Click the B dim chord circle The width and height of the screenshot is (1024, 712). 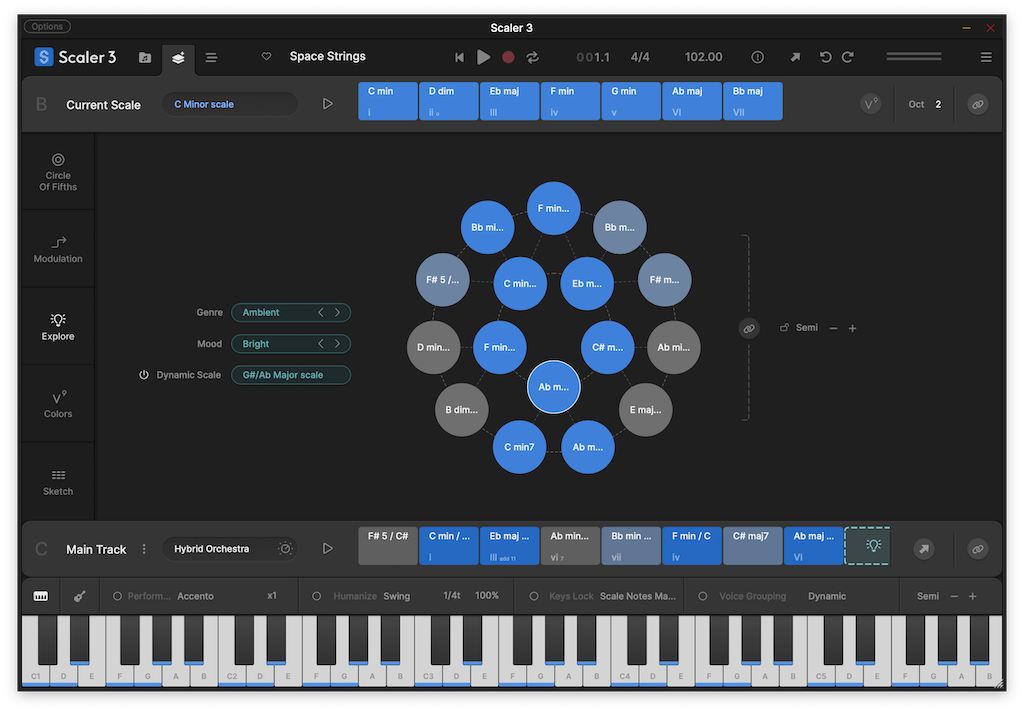[x=462, y=410]
